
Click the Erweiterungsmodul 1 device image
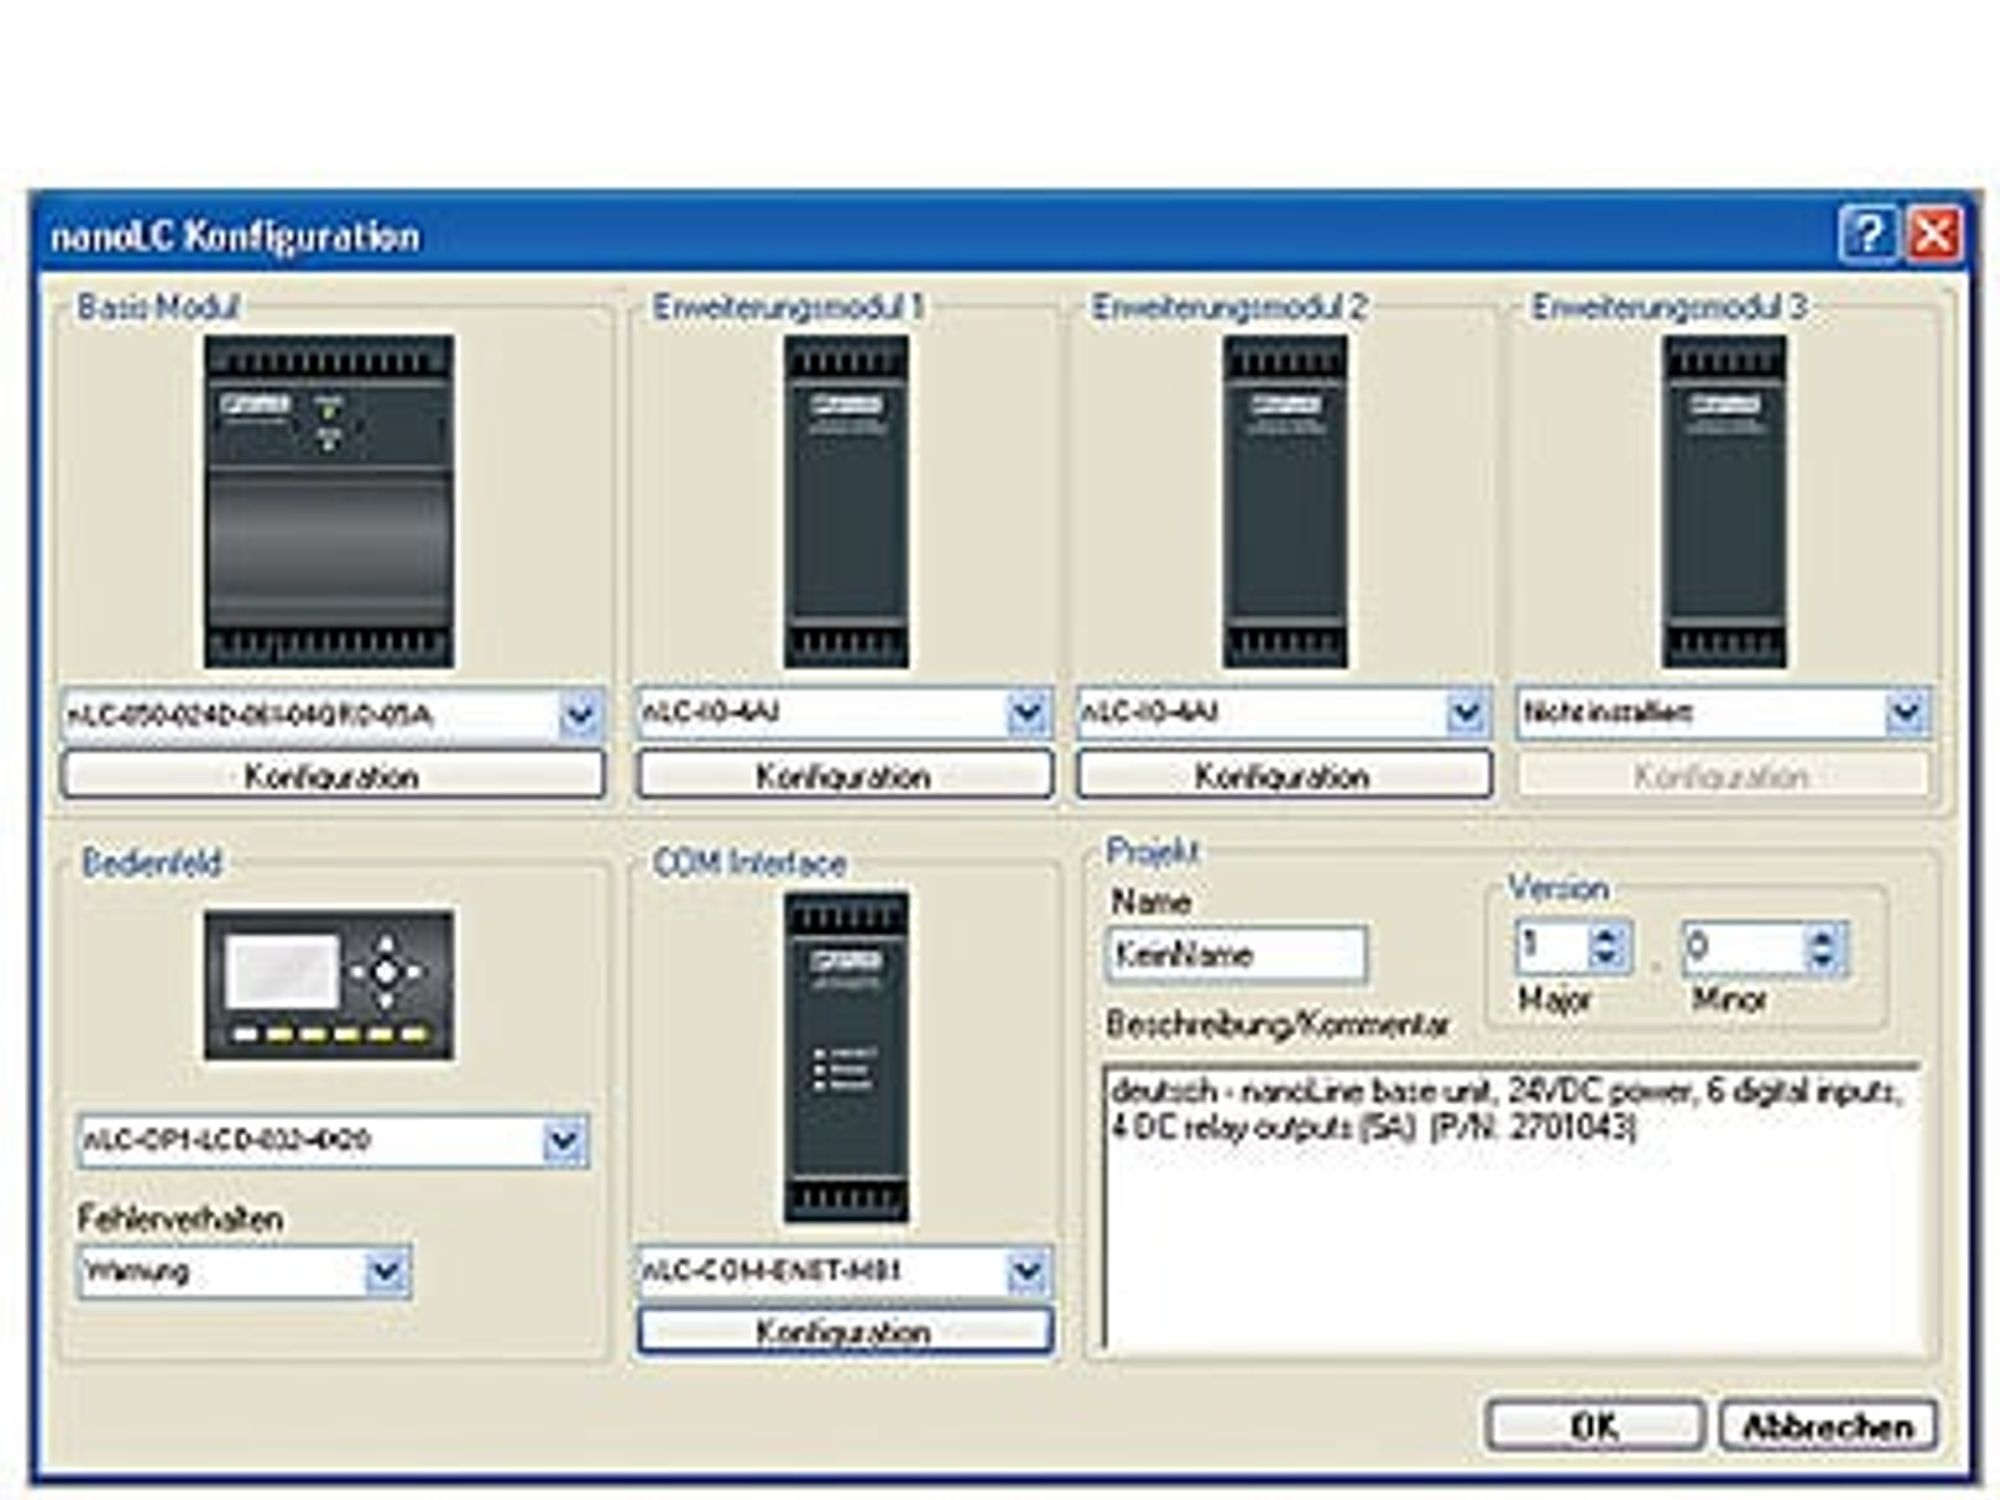pos(846,501)
